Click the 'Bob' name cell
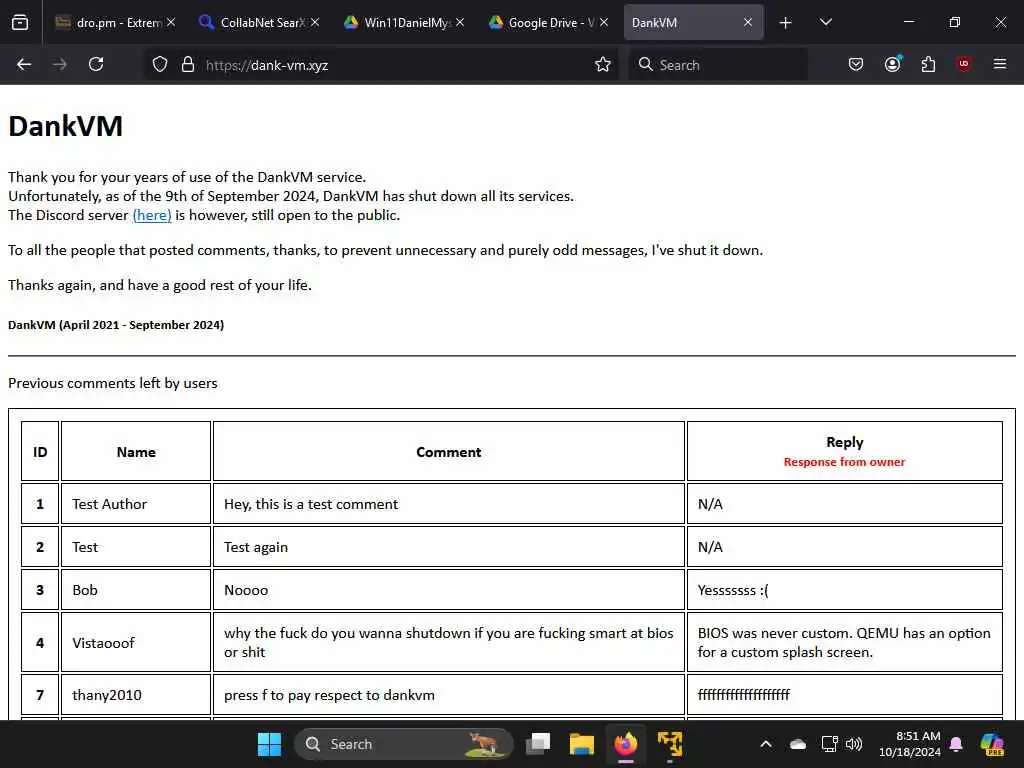Viewport: 1024px width, 768px height. (136, 590)
